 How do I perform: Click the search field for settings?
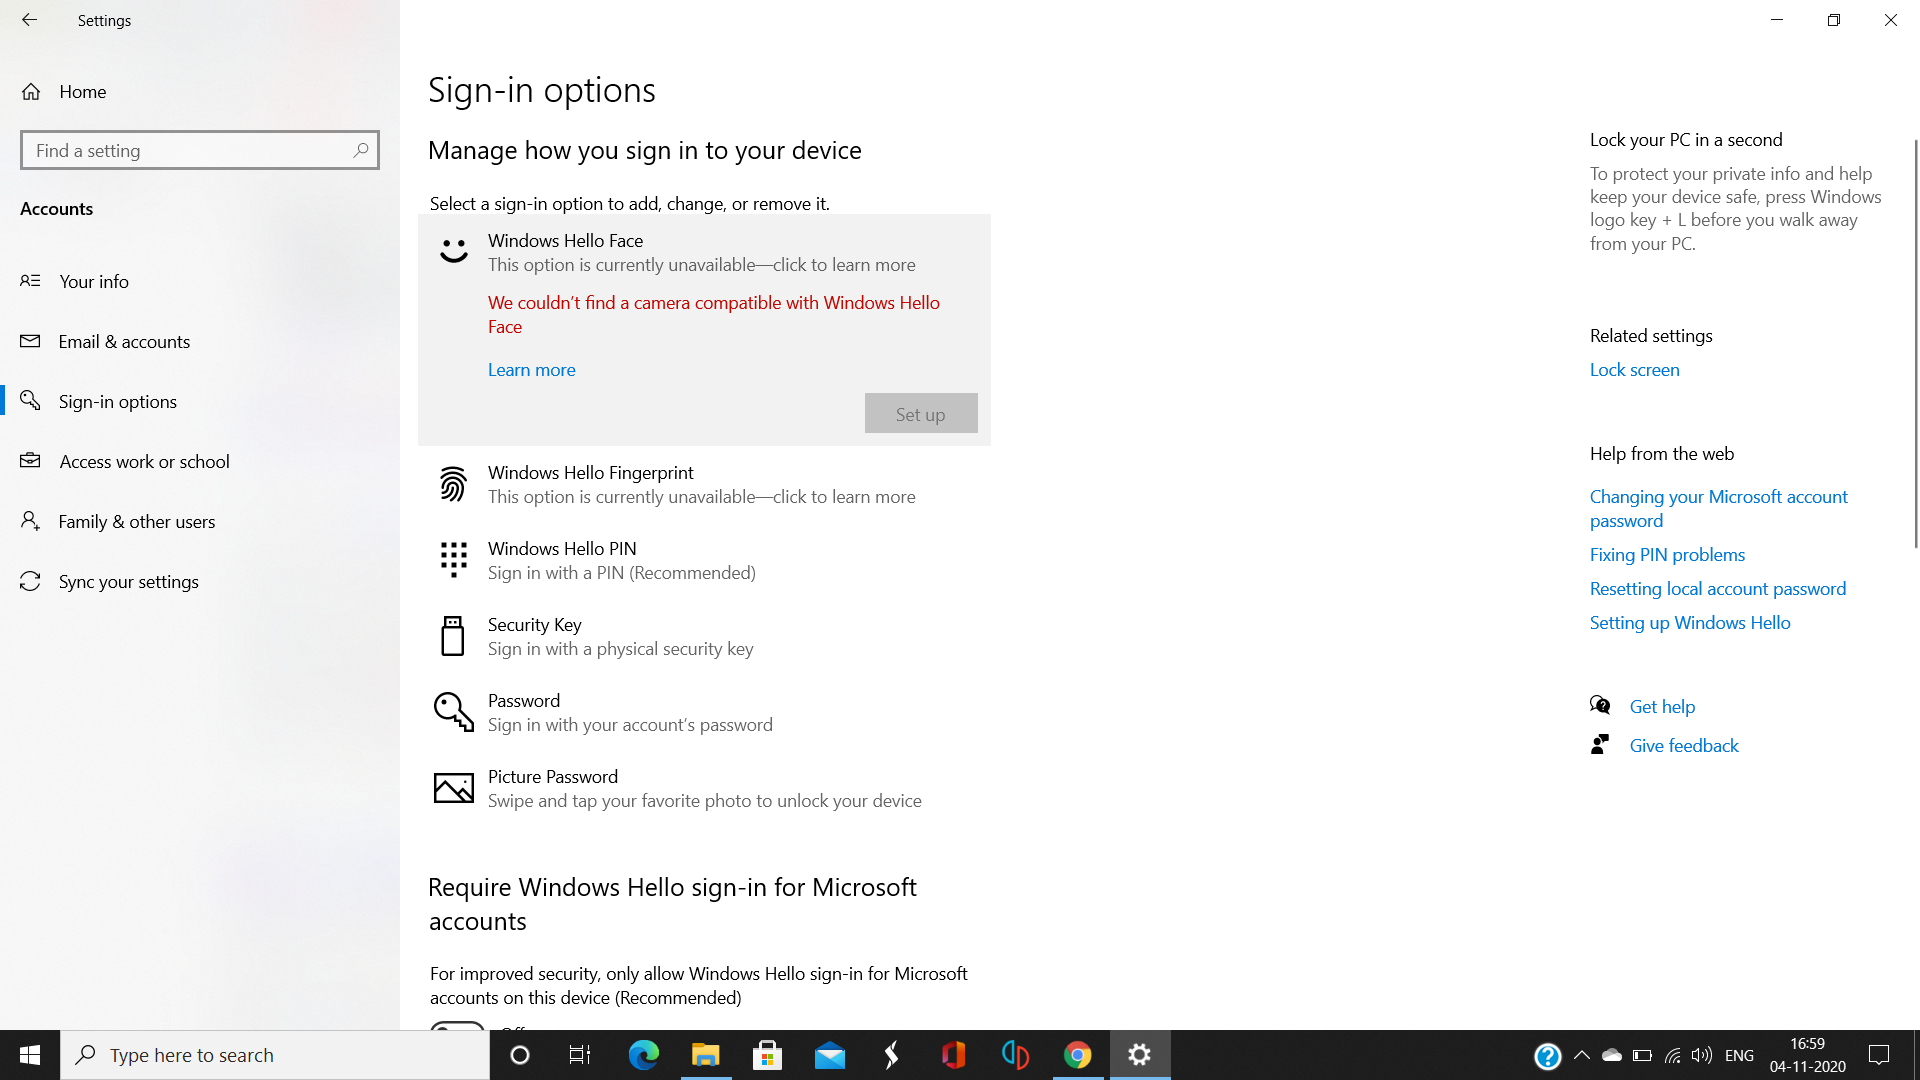click(199, 149)
